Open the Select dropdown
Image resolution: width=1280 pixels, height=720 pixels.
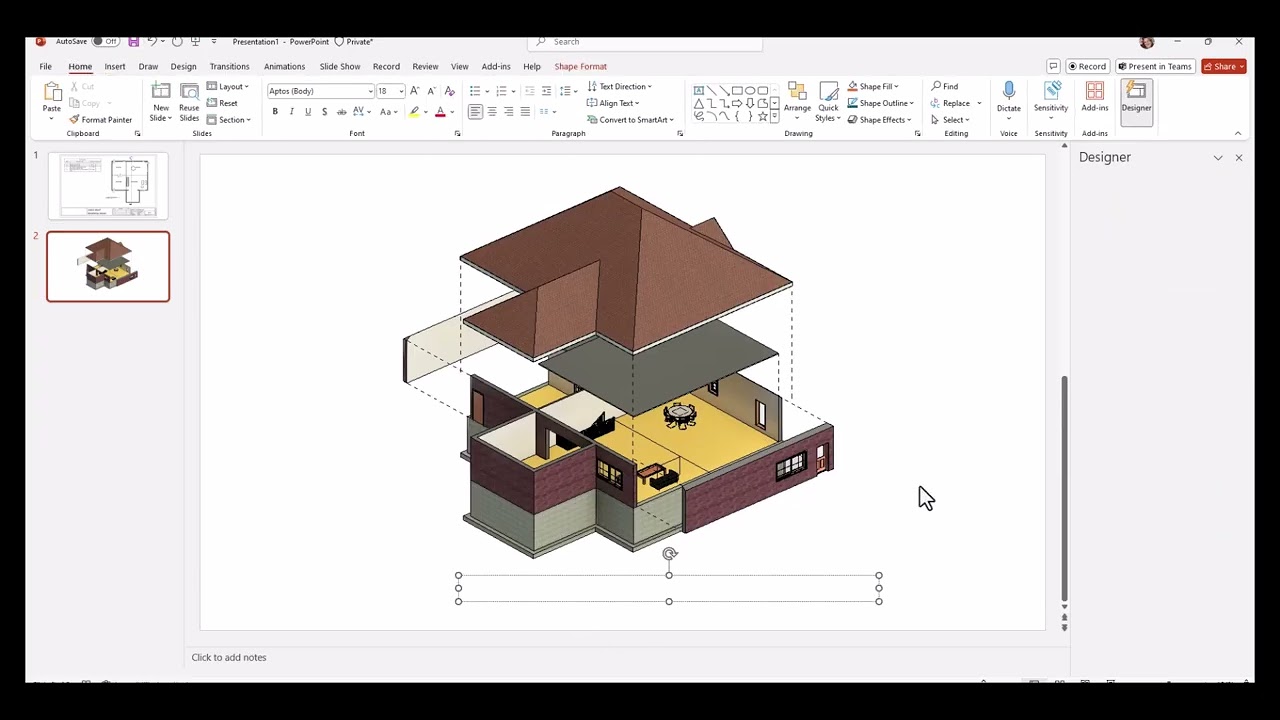pos(950,120)
